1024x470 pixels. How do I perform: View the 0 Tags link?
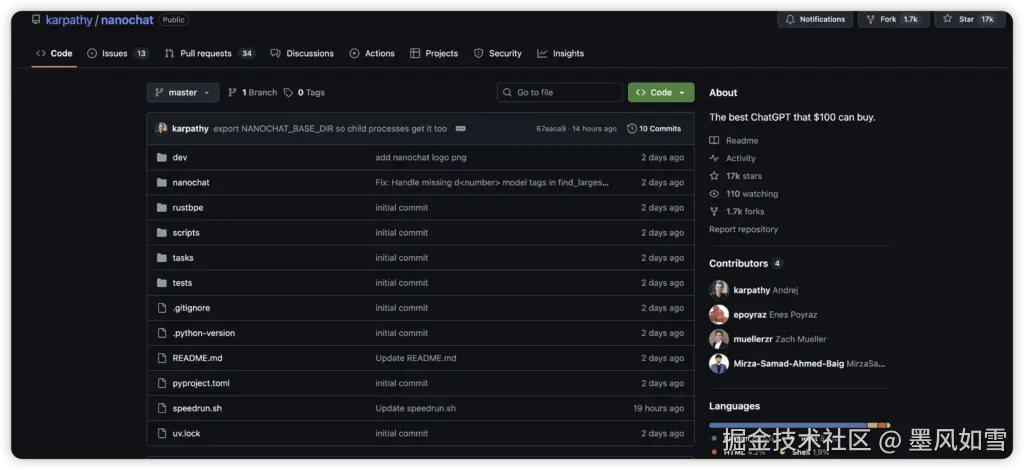(304, 93)
